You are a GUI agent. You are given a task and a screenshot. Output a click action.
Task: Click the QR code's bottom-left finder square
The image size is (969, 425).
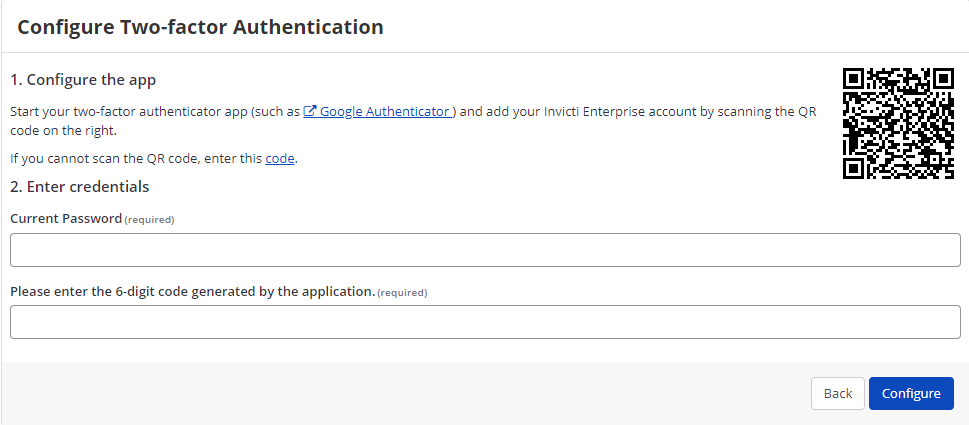tap(854, 167)
